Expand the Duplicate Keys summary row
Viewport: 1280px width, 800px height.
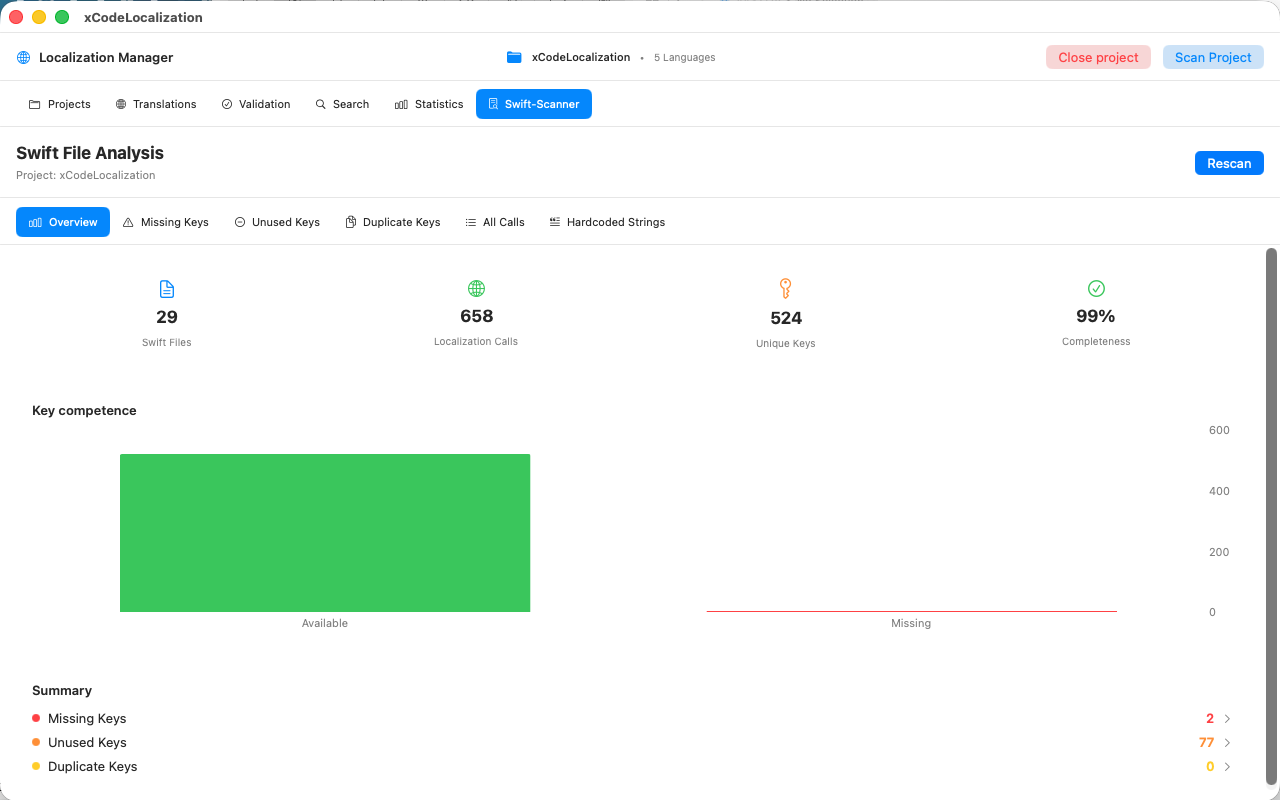1228,766
